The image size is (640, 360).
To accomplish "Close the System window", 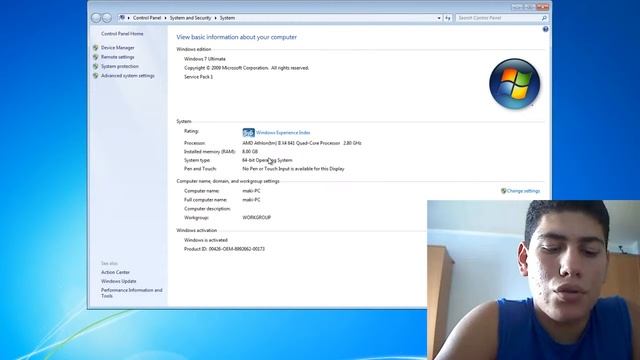I will (542, 7).
